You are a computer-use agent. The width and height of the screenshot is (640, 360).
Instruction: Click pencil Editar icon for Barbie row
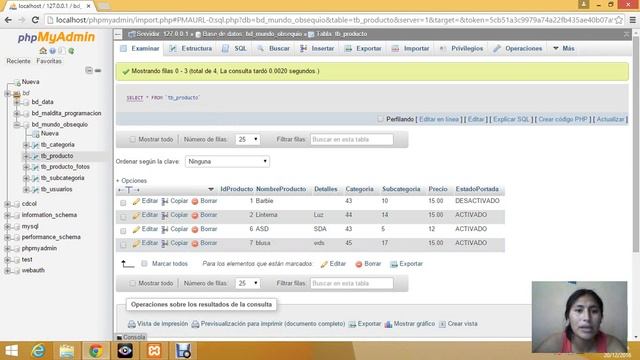[x=136, y=201]
